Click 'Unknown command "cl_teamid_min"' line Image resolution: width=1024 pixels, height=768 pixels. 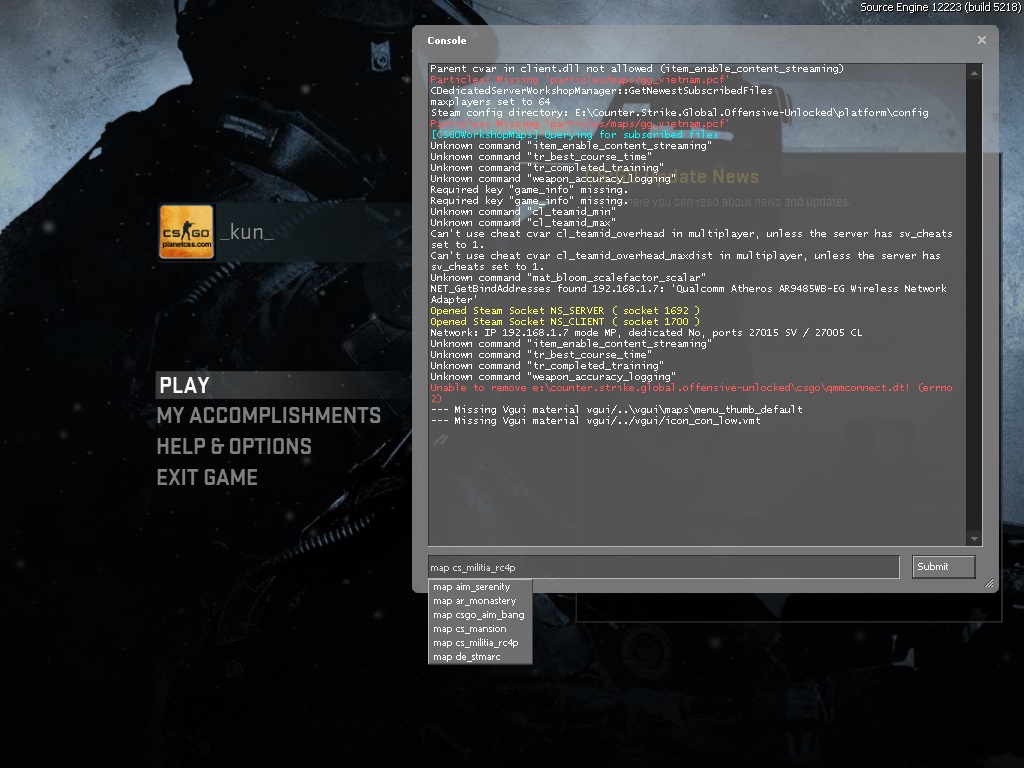[522, 212]
